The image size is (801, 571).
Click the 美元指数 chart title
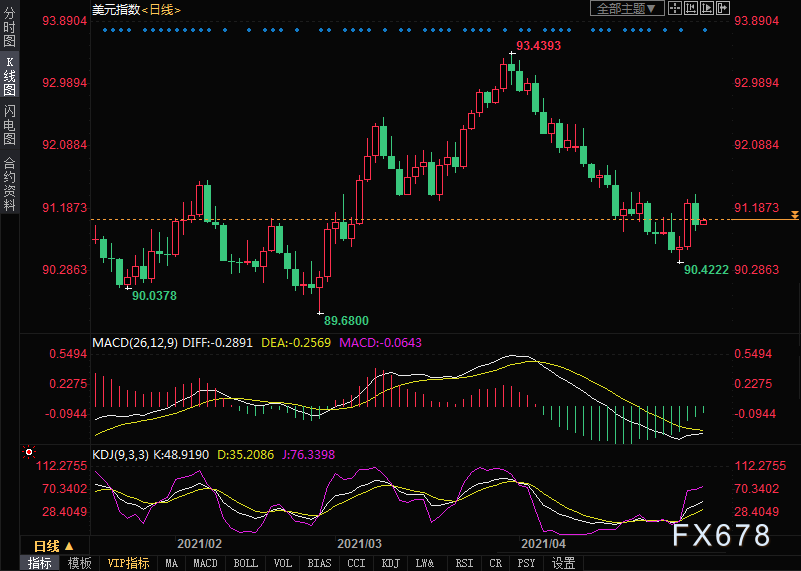(116, 10)
